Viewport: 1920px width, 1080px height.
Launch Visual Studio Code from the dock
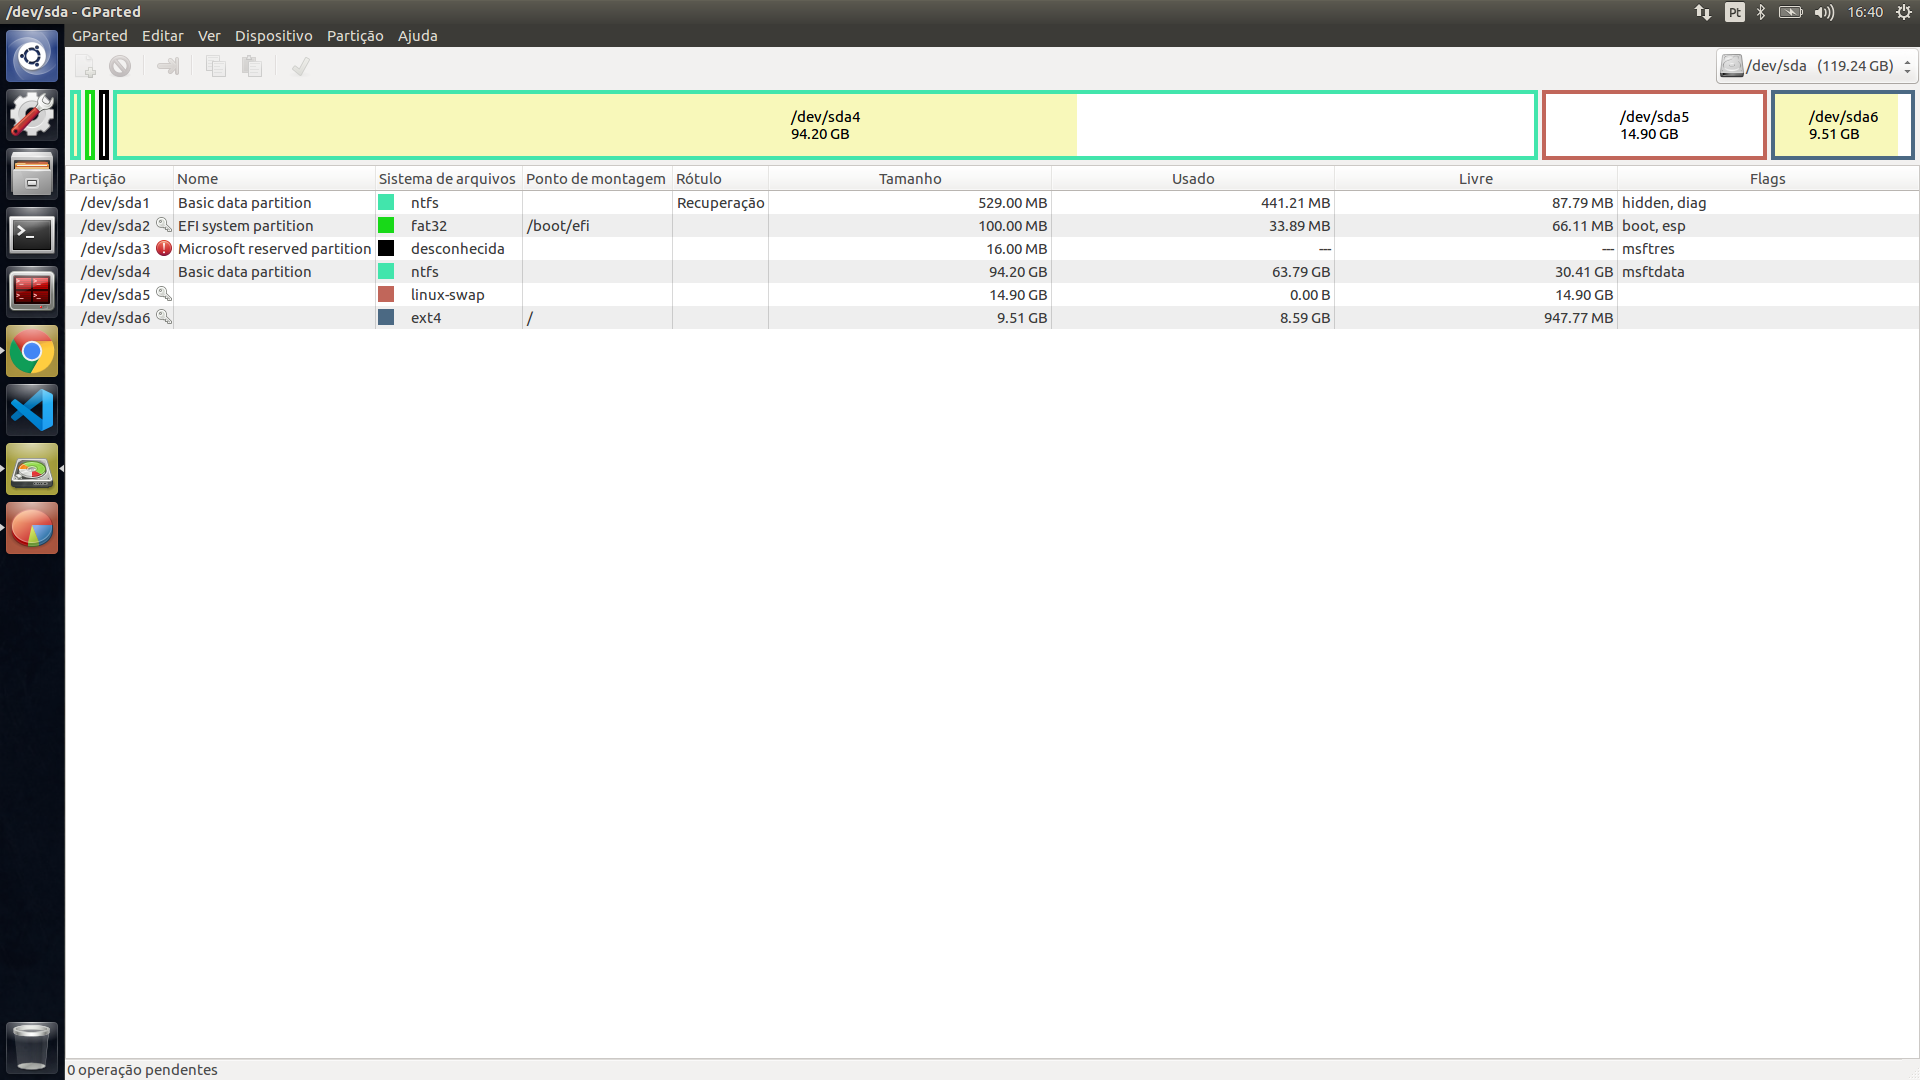[32, 411]
